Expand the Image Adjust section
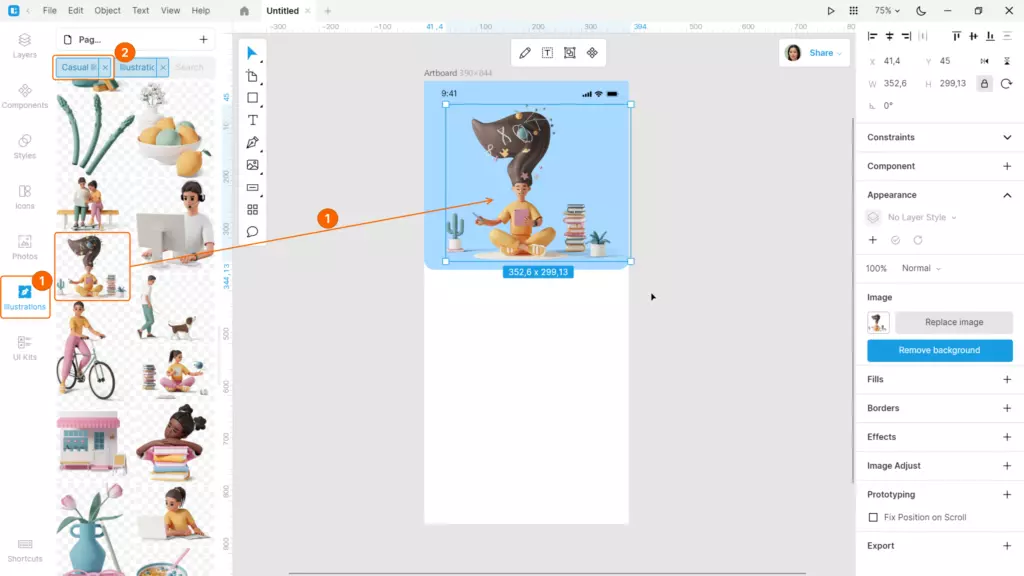This screenshot has height=576, width=1024. tap(1007, 466)
